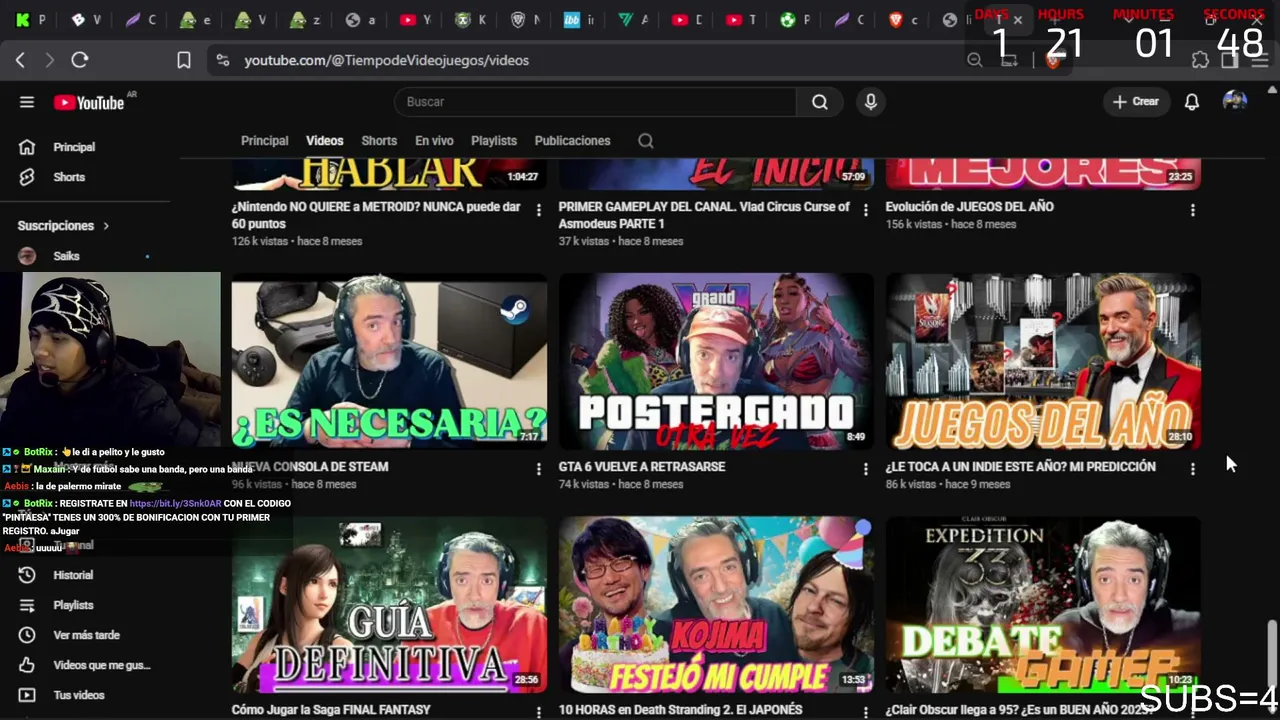Image resolution: width=1280 pixels, height=720 pixels.
Task: Open options for Death Stranding 2 video
Action: [866, 712]
